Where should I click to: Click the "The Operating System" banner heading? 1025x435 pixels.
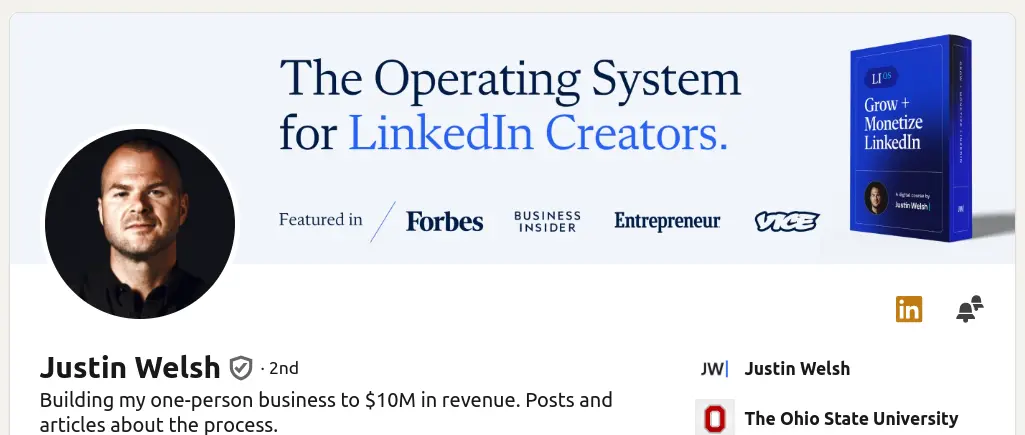pos(510,78)
